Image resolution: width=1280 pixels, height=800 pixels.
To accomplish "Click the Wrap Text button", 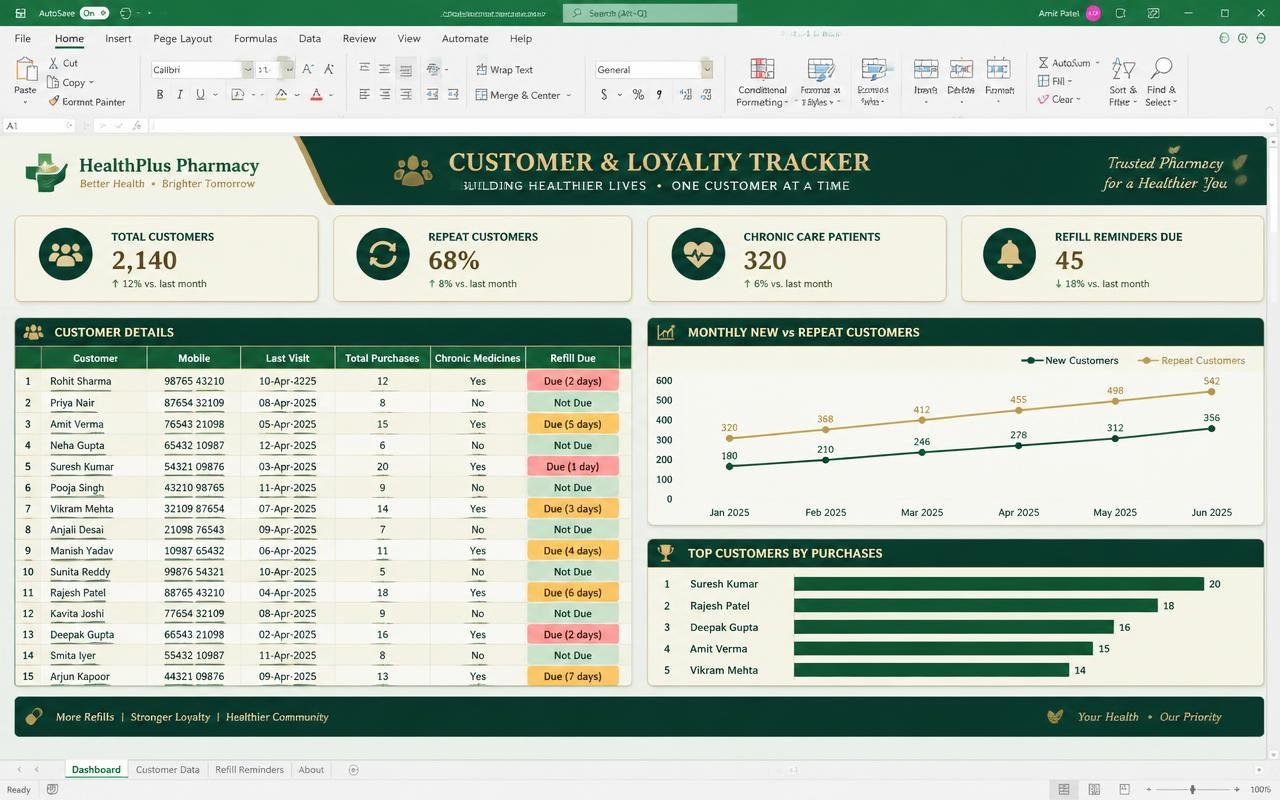I will click(504, 70).
